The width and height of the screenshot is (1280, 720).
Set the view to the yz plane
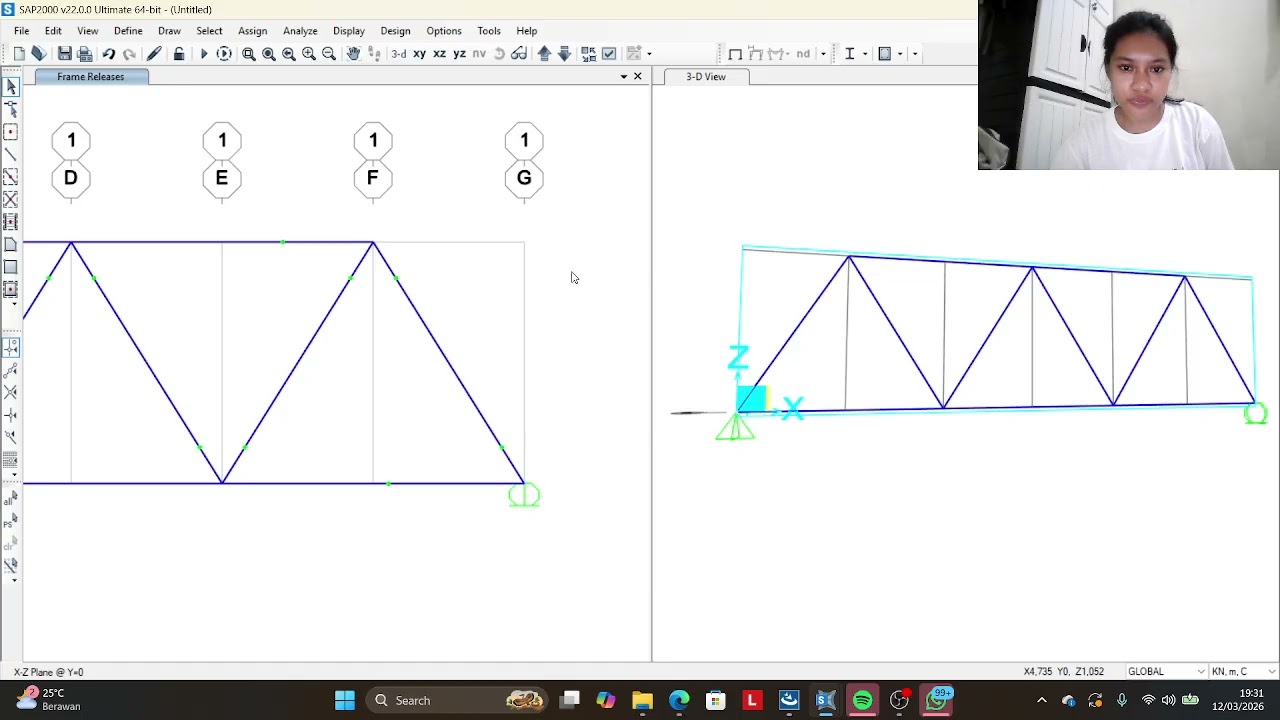pyautogui.click(x=459, y=54)
